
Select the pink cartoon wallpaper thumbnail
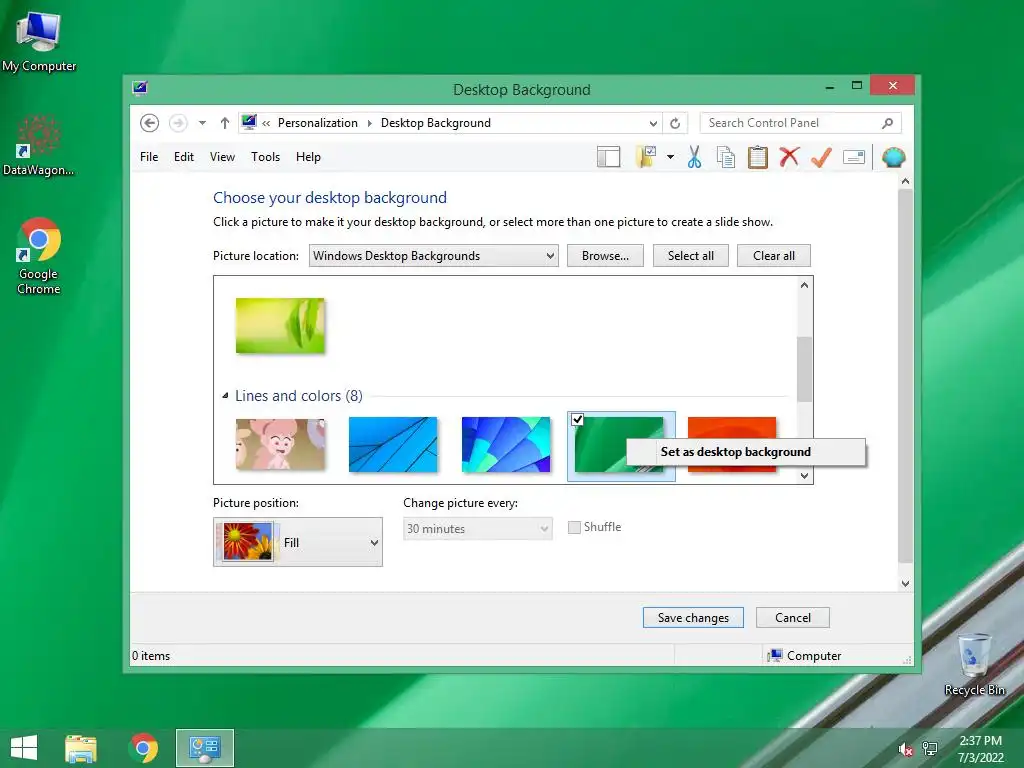pyautogui.click(x=280, y=444)
